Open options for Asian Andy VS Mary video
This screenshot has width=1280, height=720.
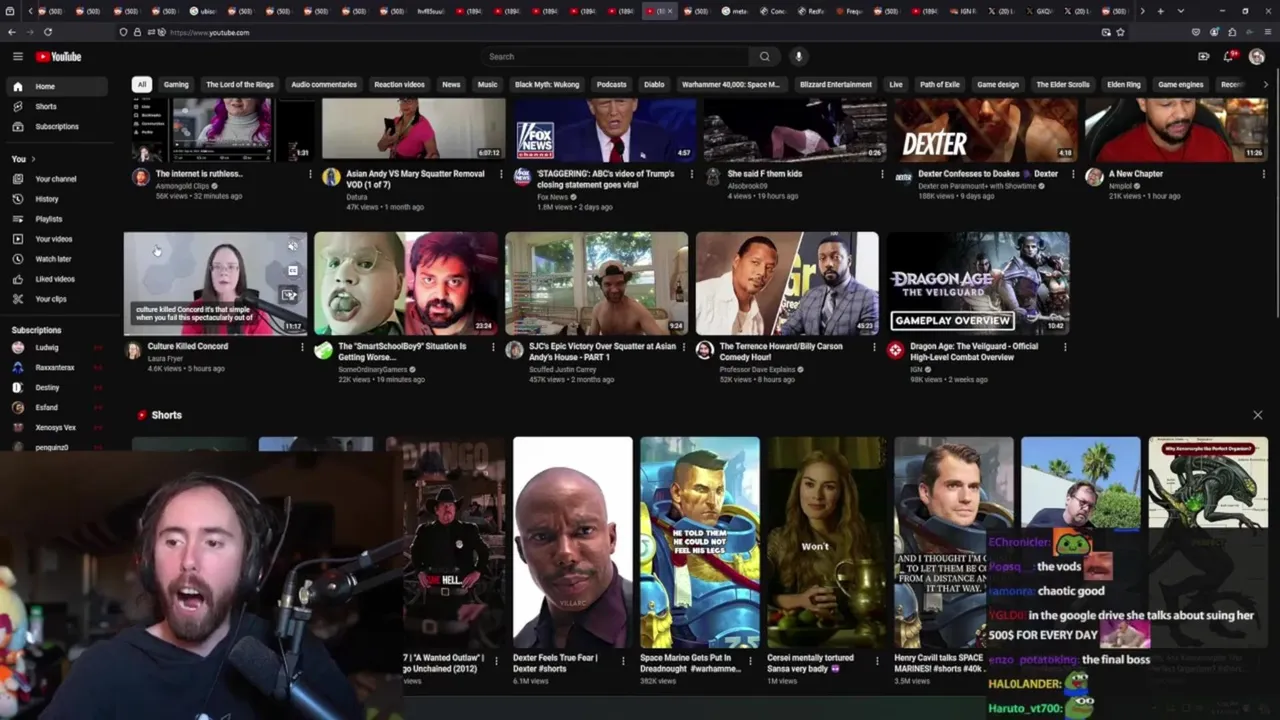coord(501,174)
